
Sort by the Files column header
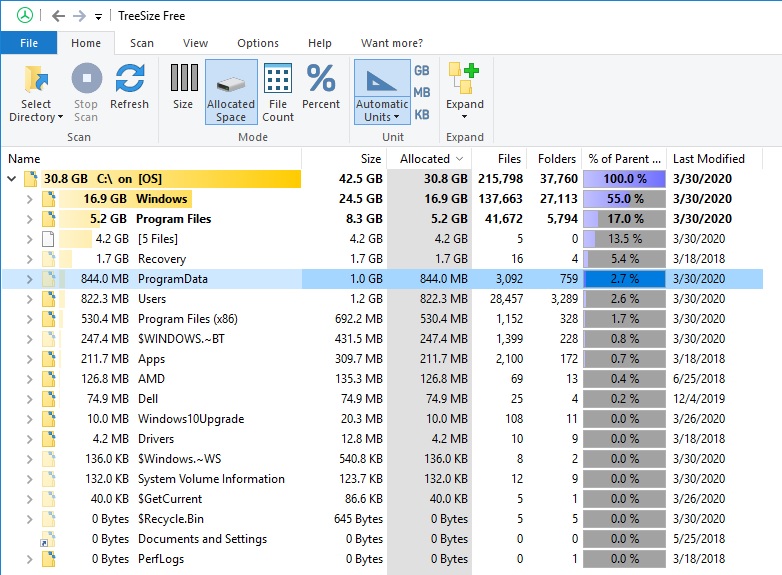pos(499,159)
